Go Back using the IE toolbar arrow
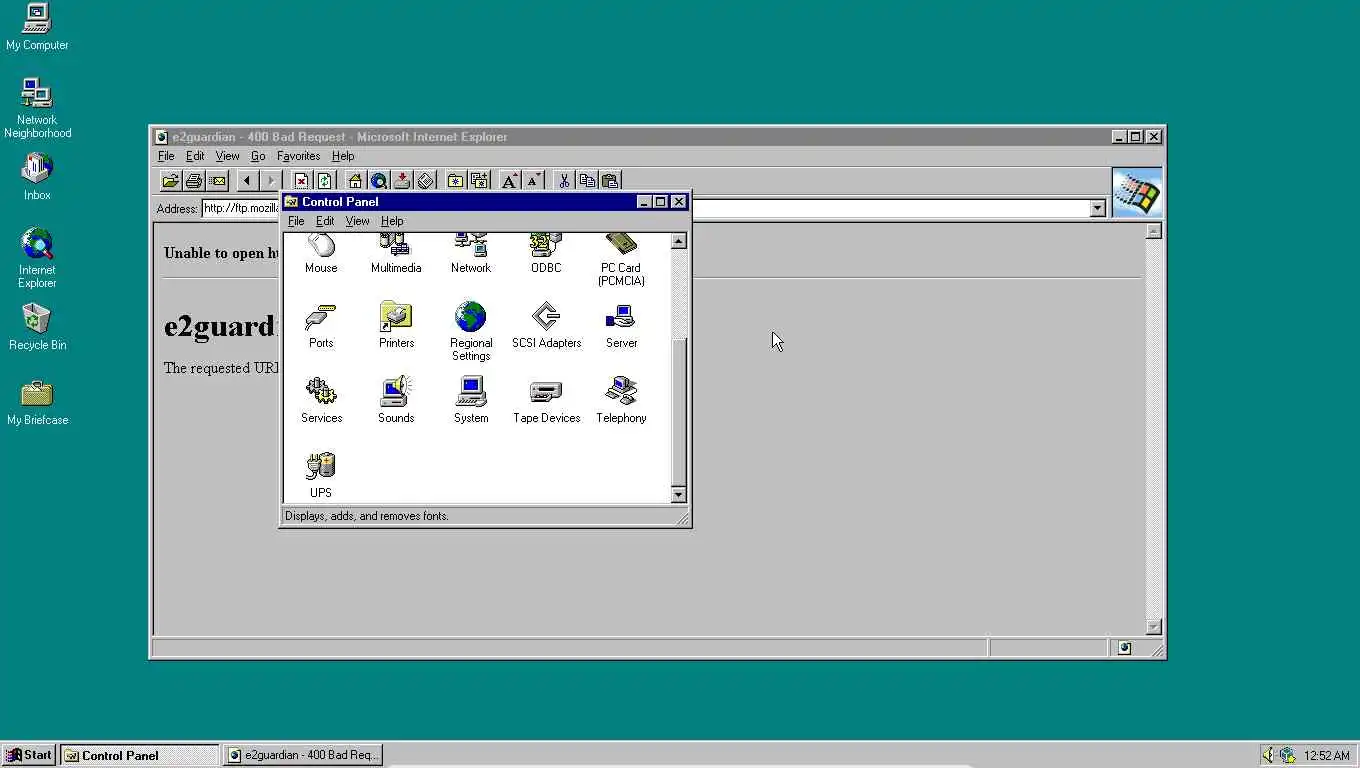1360x768 pixels. [247, 180]
